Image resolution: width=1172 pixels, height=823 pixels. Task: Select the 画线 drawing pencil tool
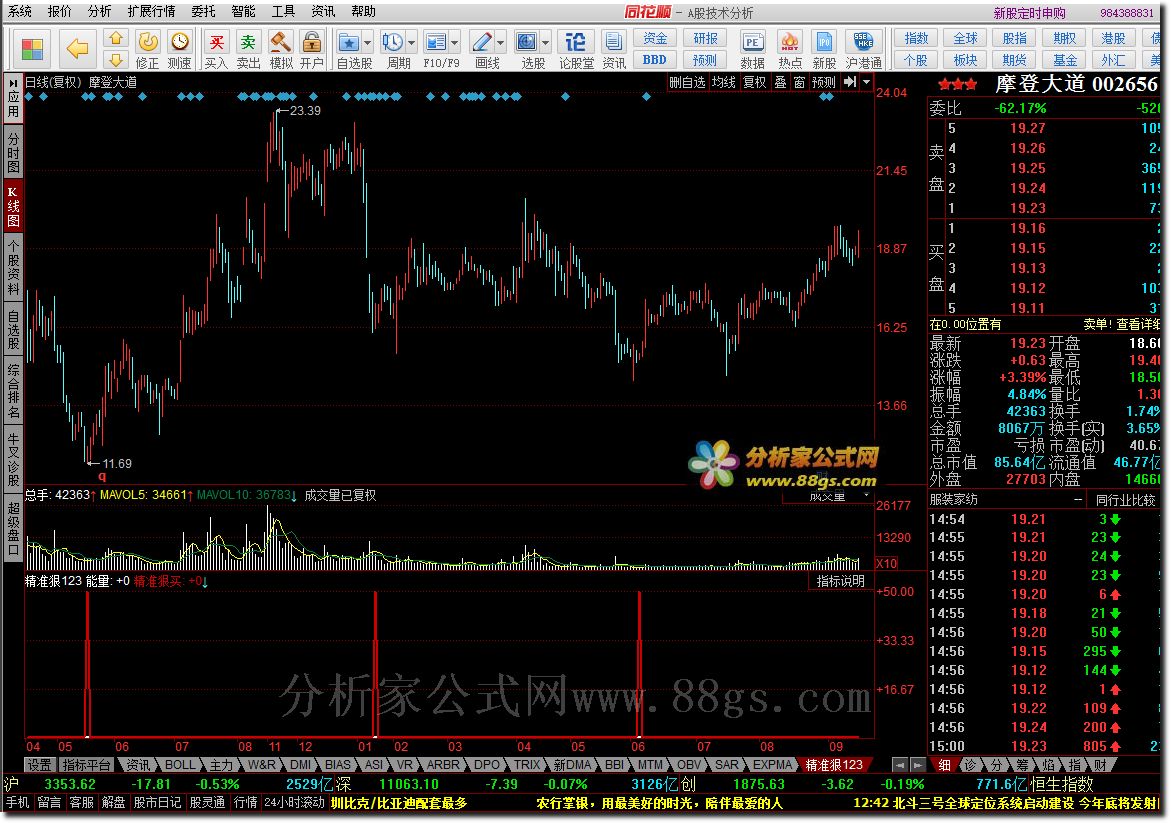tap(483, 43)
